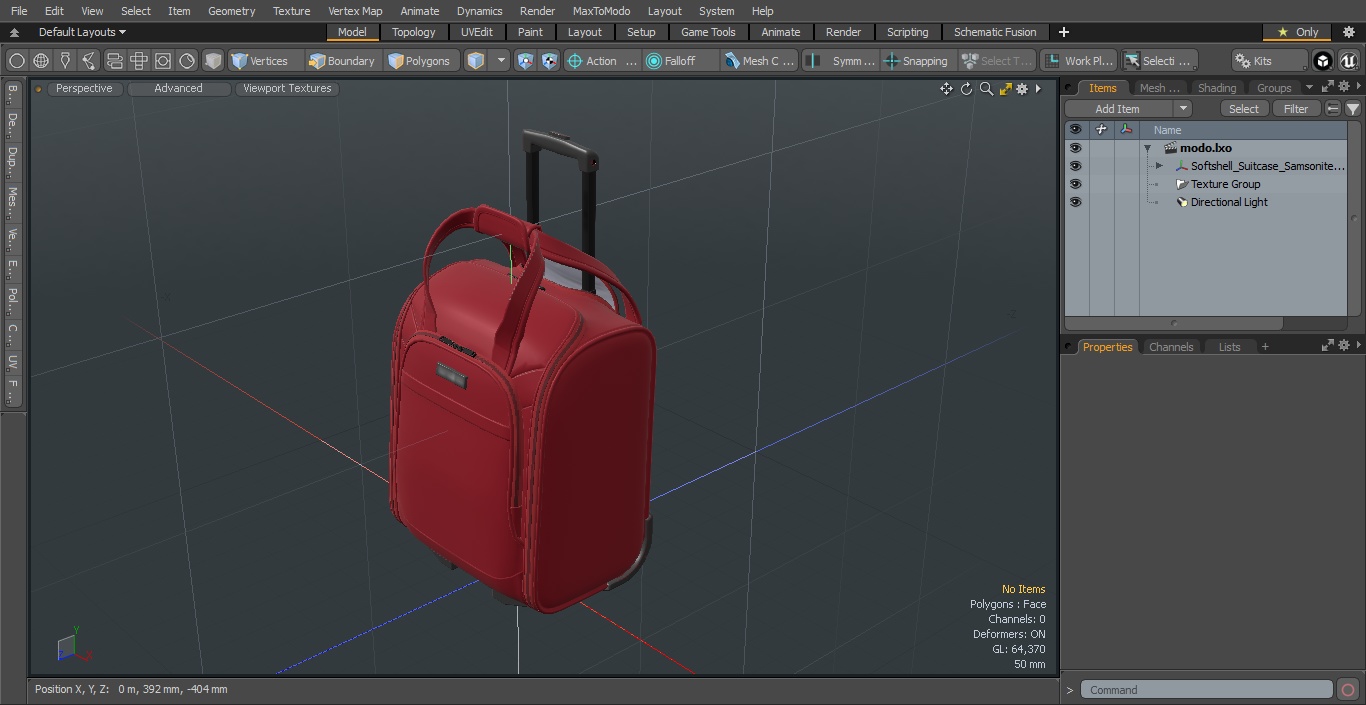1366x705 pixels.
Task: Click the second cube checker icon
Action: click(550, 61)
